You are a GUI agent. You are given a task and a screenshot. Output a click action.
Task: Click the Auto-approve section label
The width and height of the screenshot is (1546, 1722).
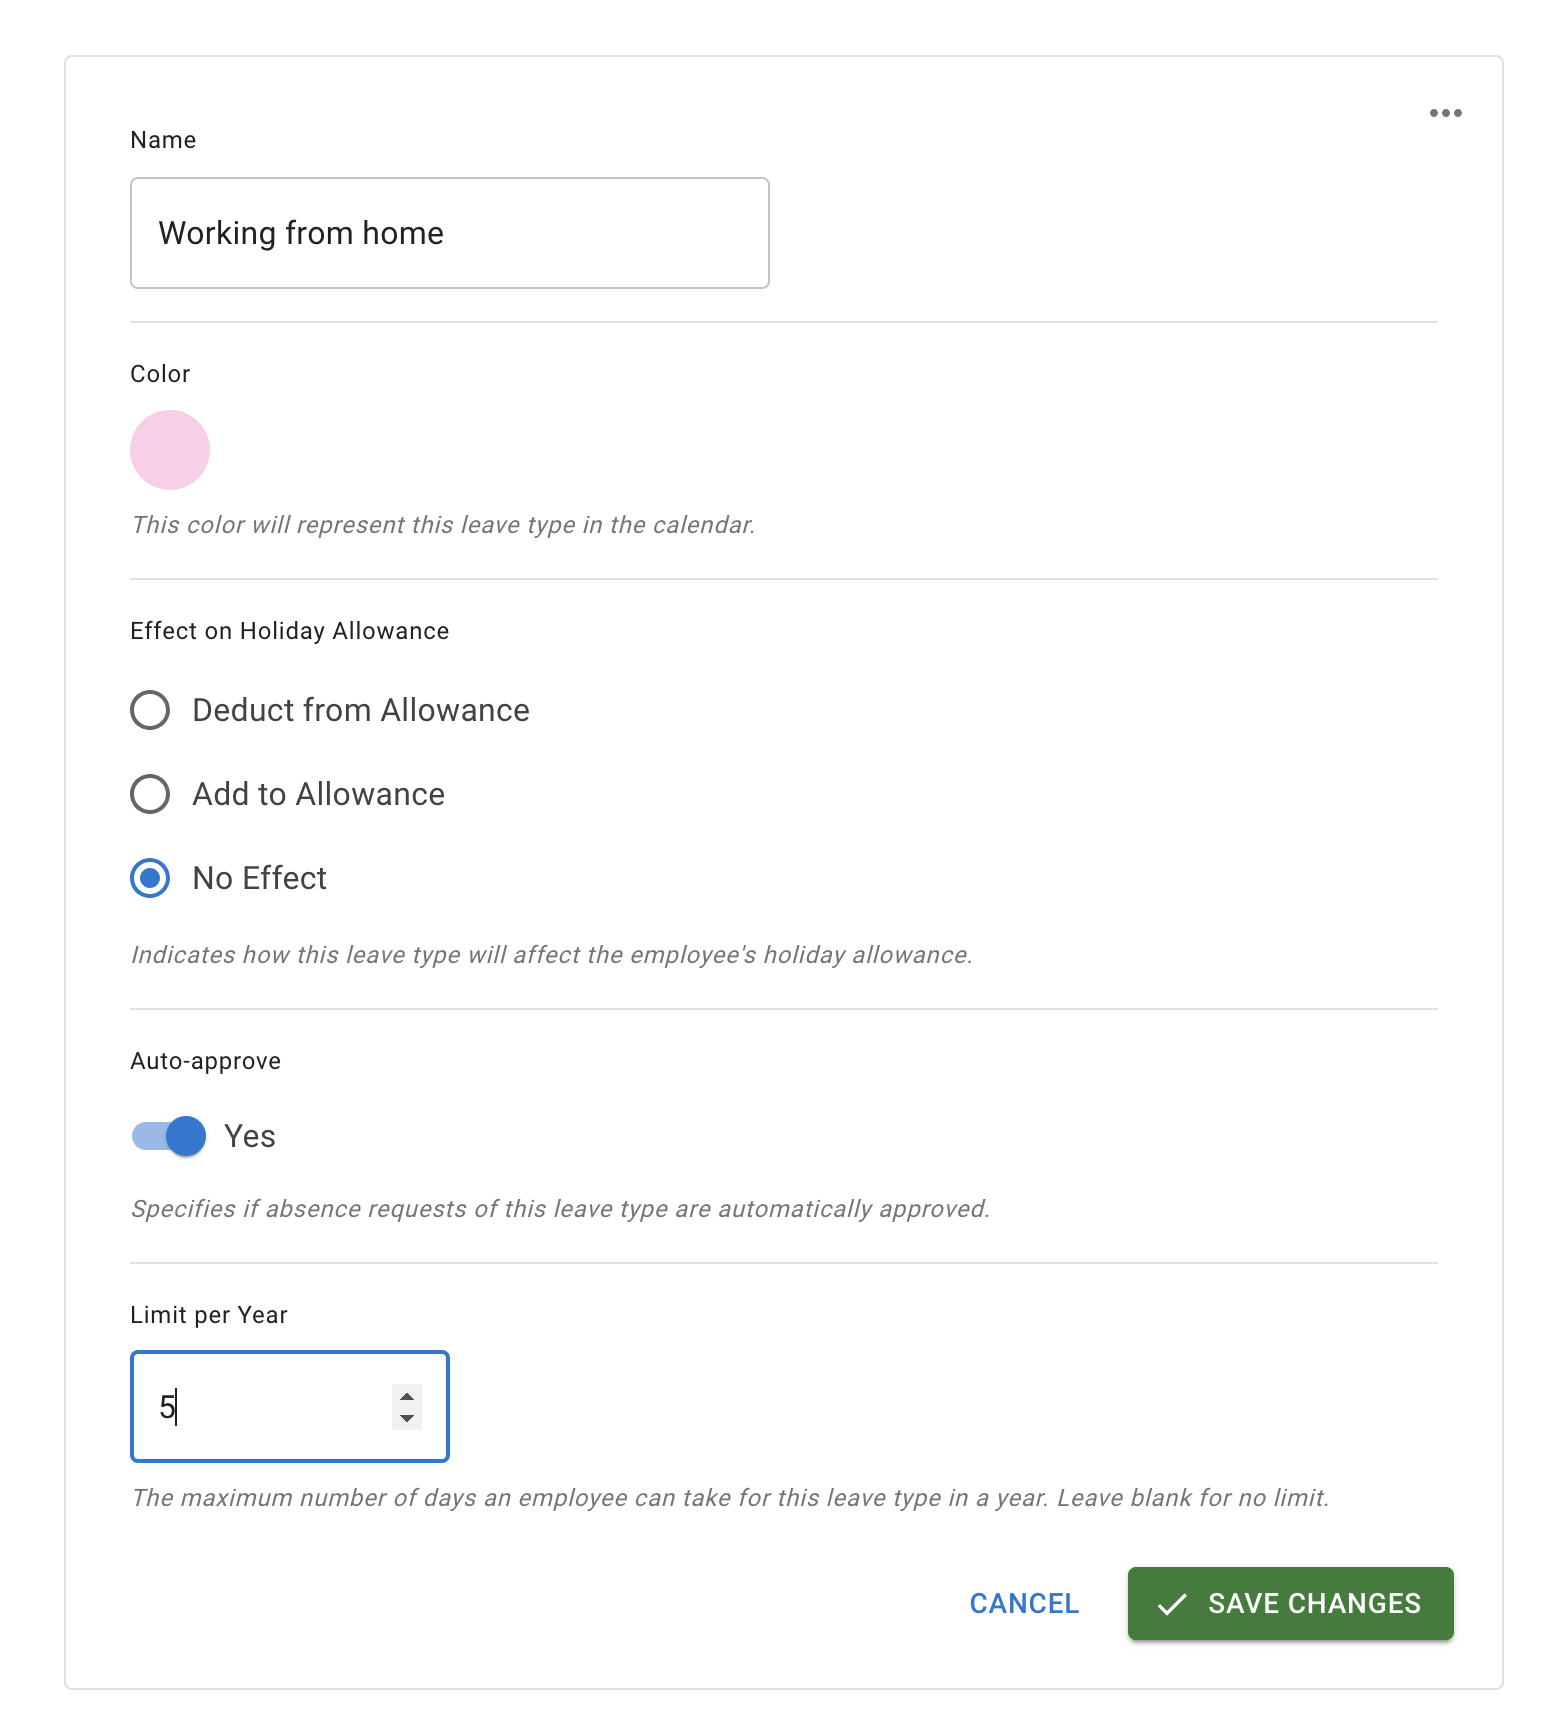pos(206,1061)
